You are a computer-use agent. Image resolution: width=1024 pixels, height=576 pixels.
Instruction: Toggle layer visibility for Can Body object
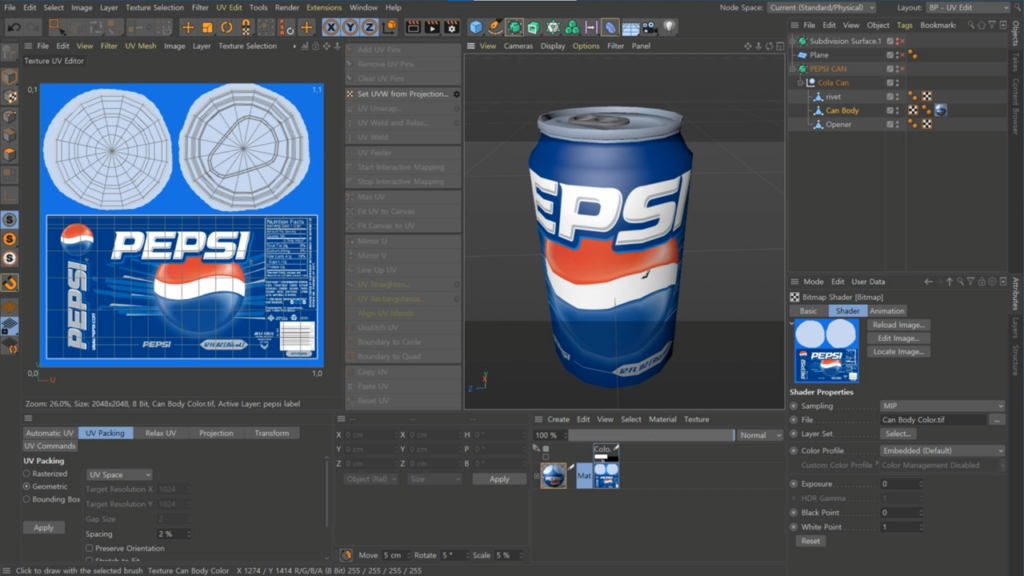pyautogui.click(x=889, y=110)
